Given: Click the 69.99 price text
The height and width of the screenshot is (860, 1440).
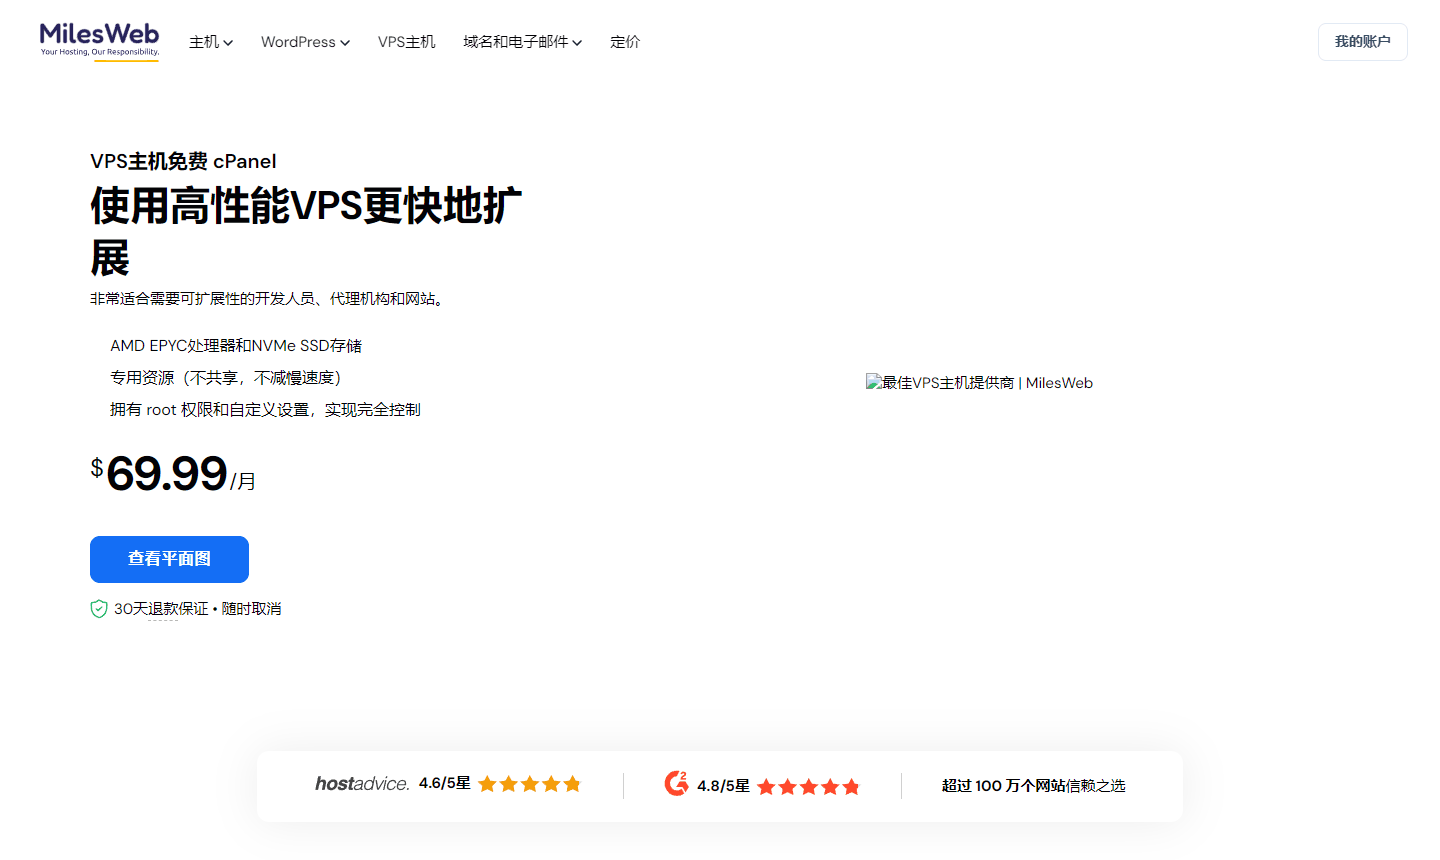Looking at the screenshot, I should 166,474.
